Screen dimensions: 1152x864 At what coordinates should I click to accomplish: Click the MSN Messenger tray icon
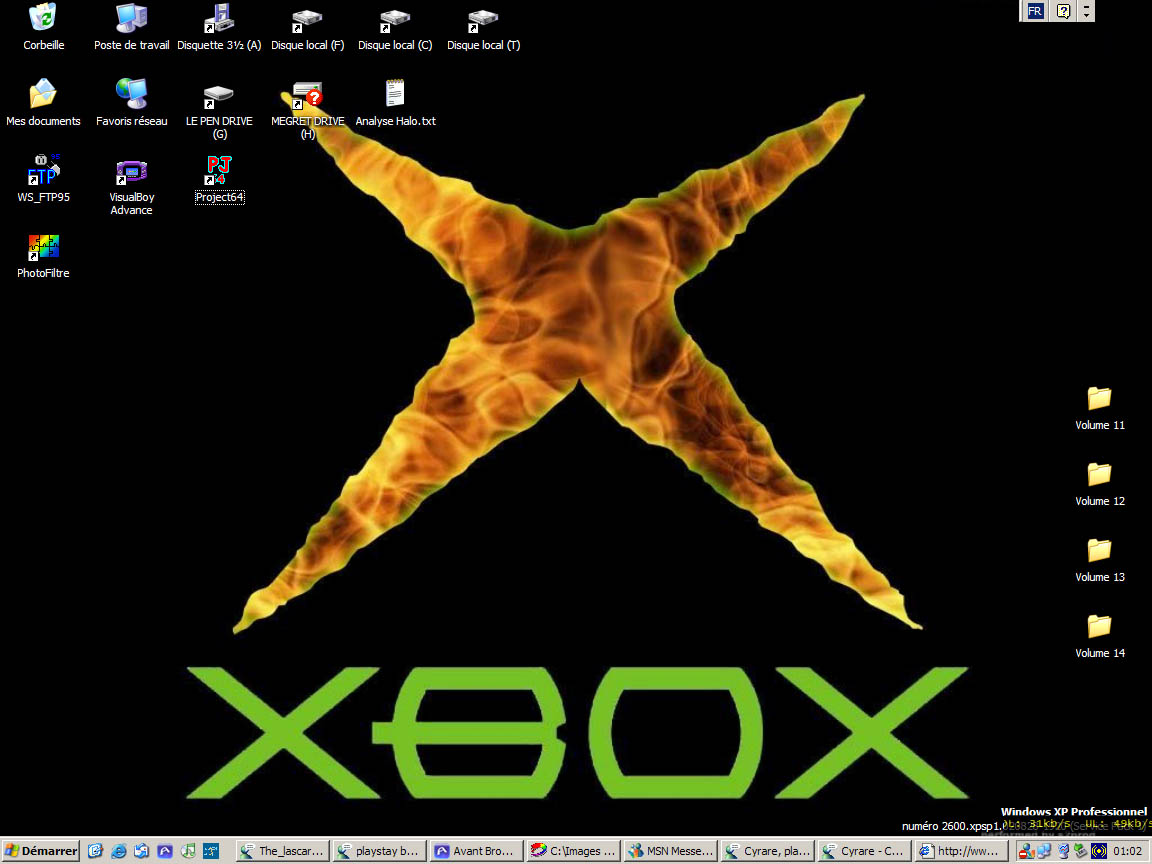(1026, 852)
